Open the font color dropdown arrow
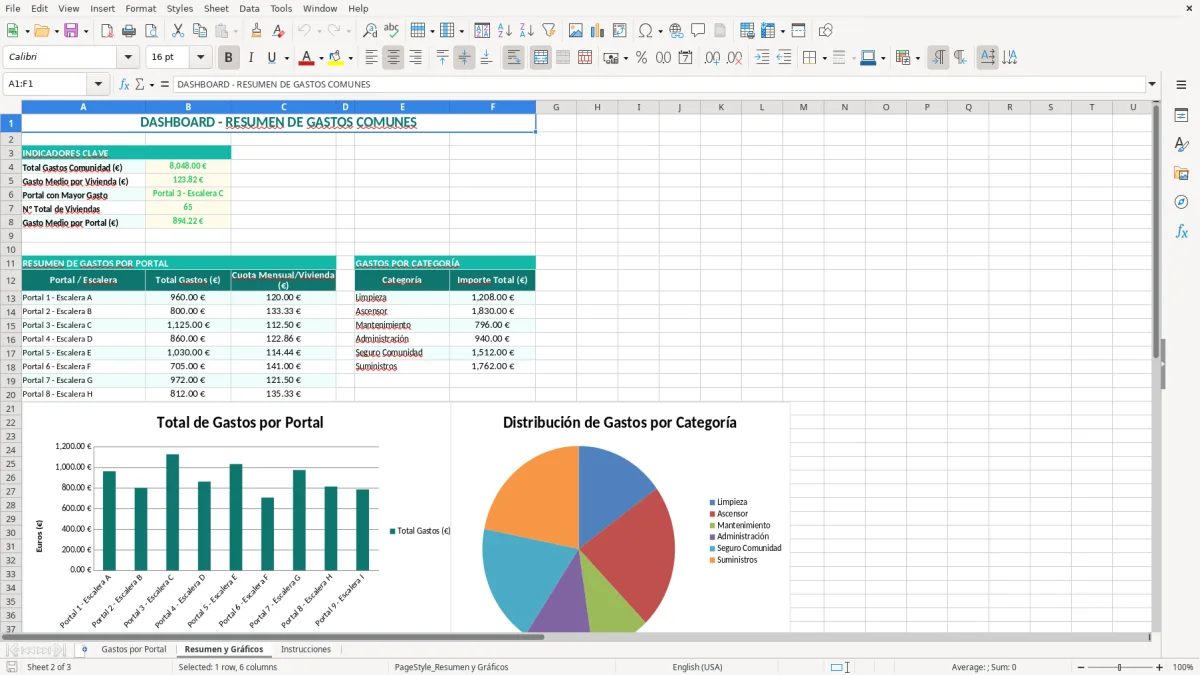 [x=320, y=58]
